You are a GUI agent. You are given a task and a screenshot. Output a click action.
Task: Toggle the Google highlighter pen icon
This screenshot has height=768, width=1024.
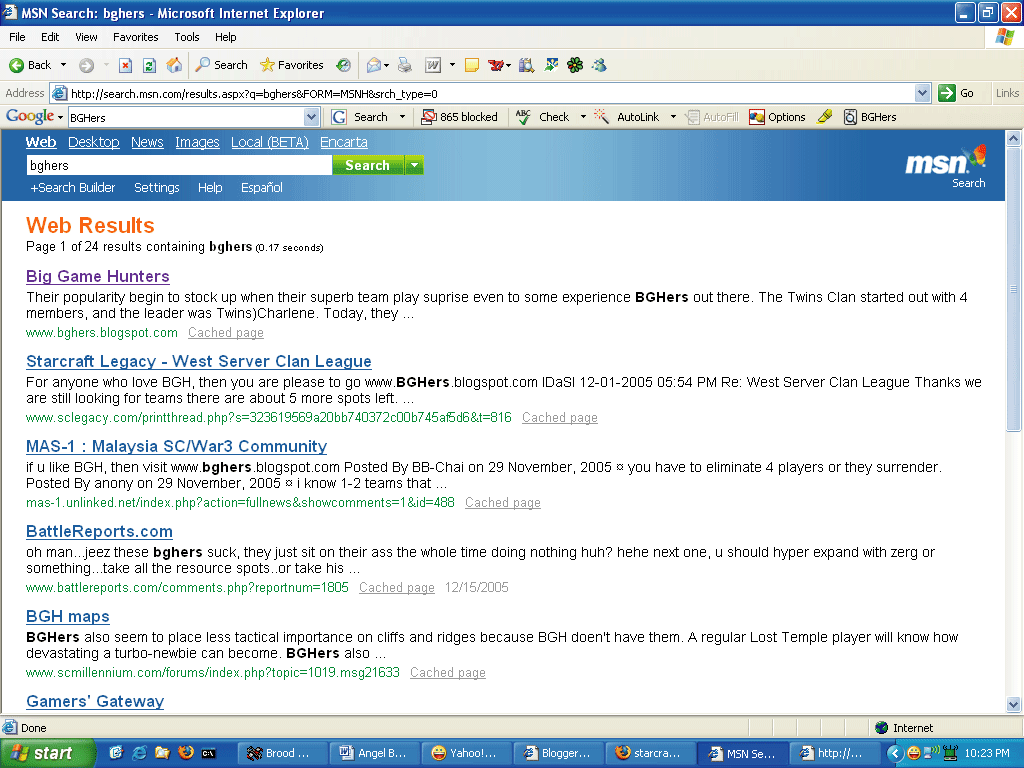click(x=825, y=117)
